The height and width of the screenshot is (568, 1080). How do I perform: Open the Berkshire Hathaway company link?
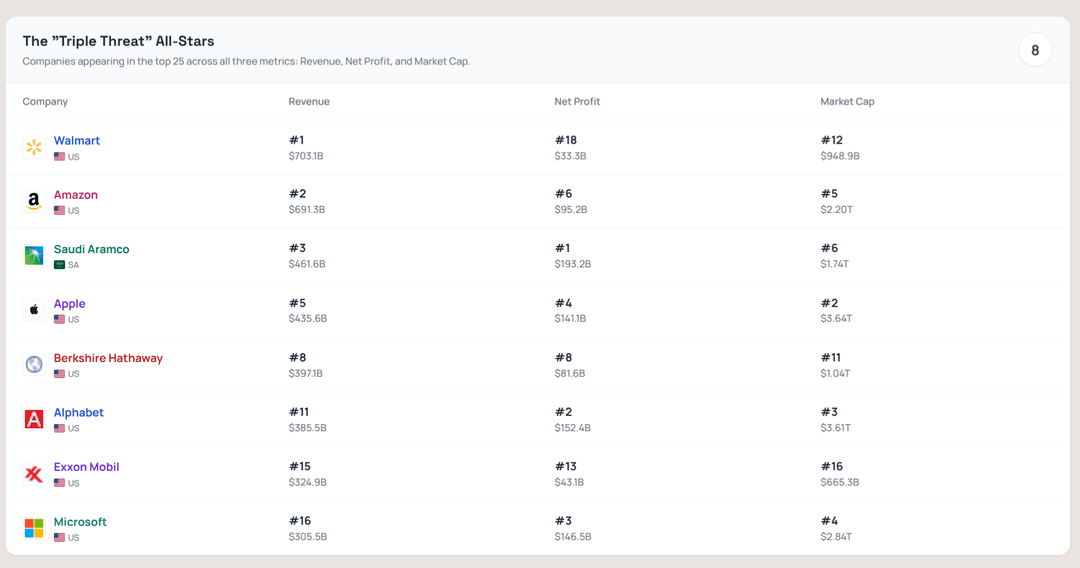(x=108, y=358)
